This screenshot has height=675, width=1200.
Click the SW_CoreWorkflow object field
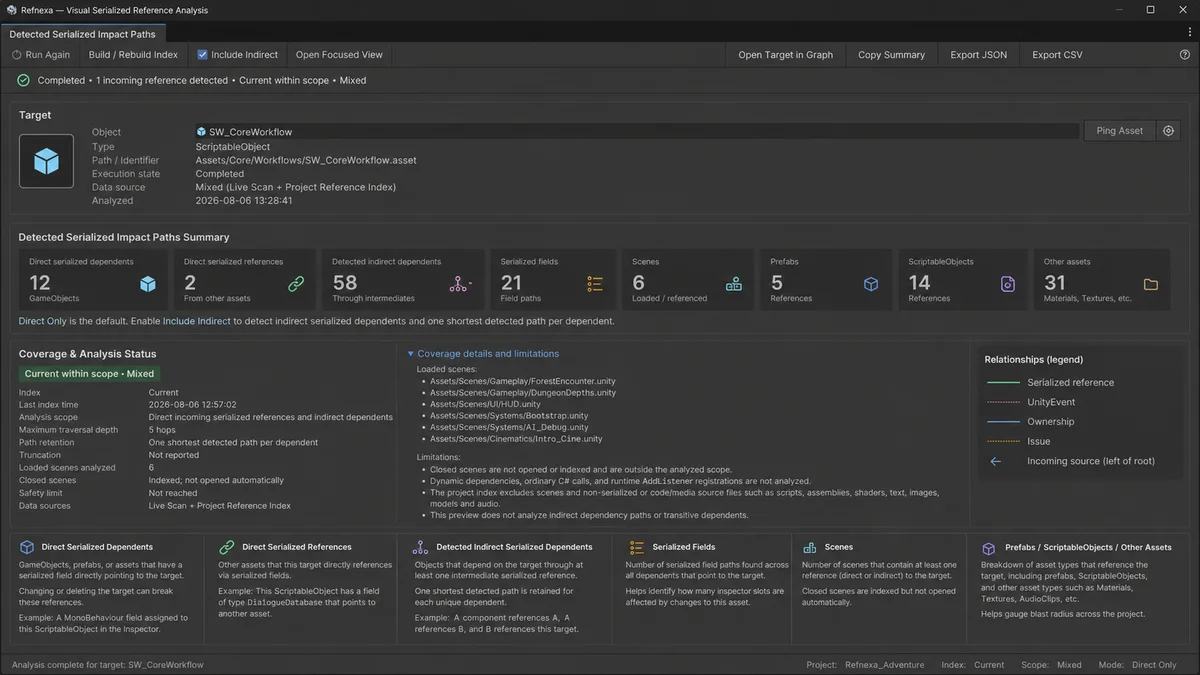click(x=637, y=131)
